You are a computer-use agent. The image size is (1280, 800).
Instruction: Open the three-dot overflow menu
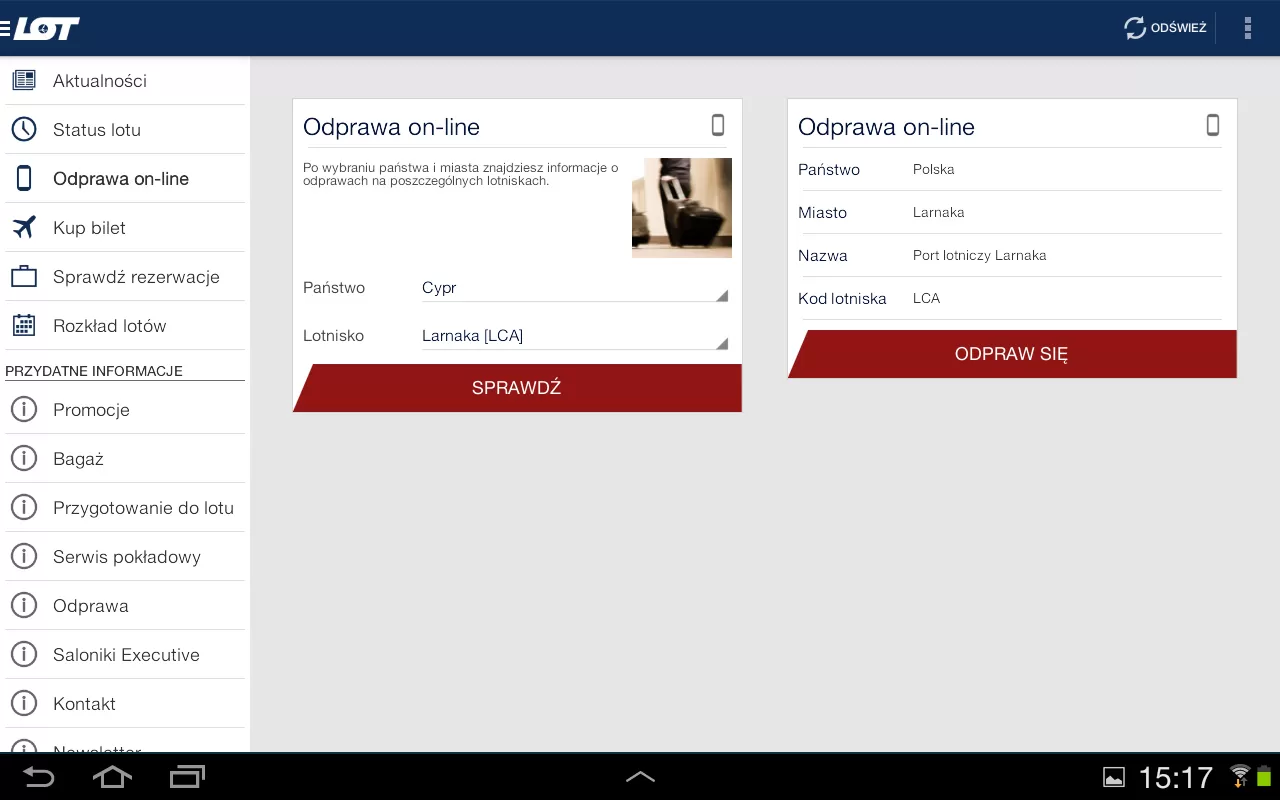click(x=1247, y=28)
